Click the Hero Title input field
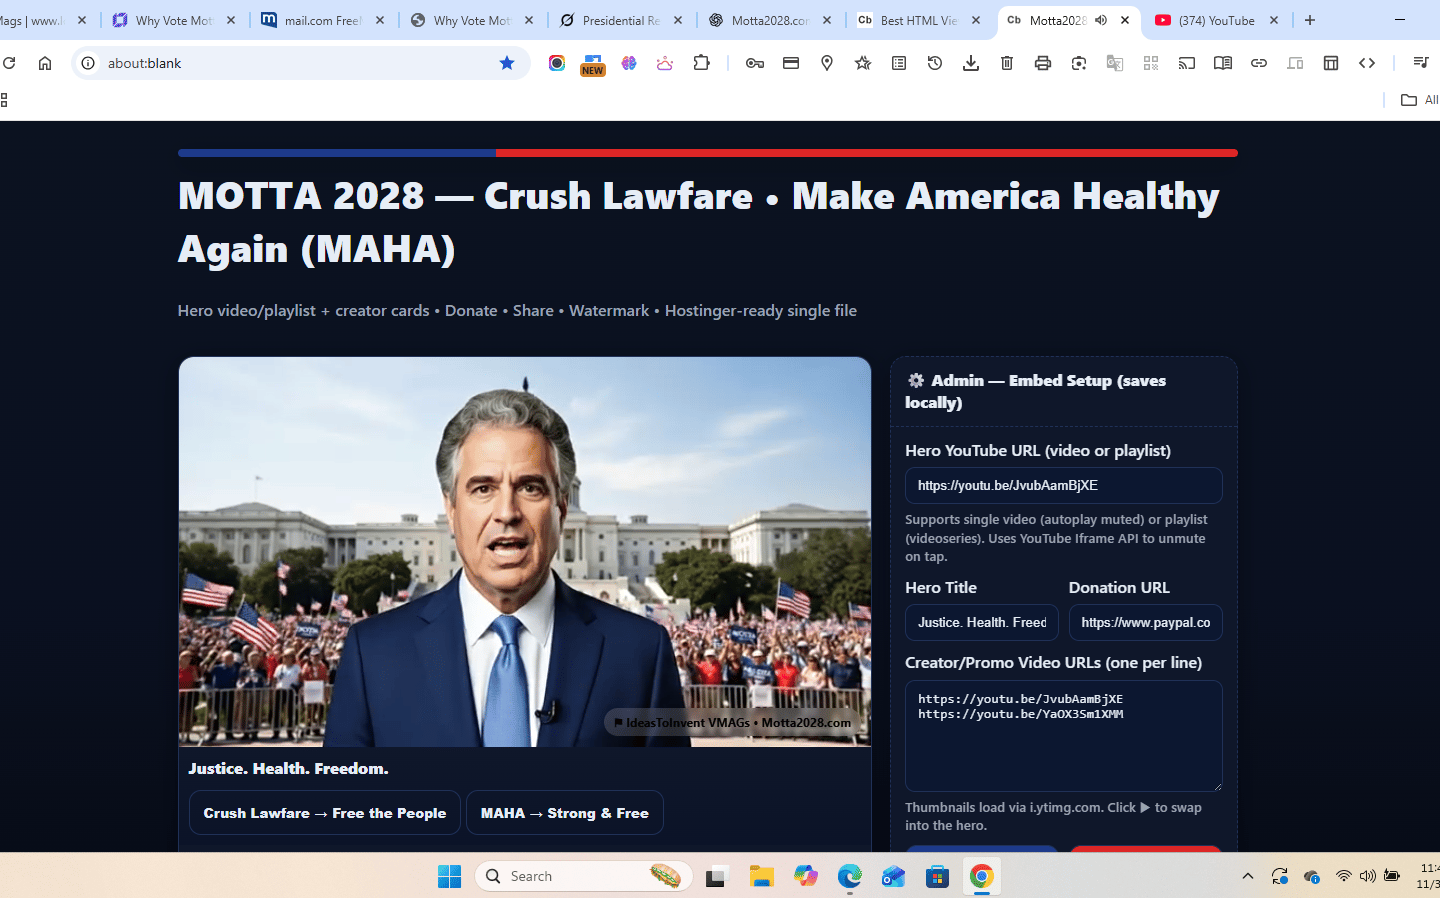The width and height of the screenshot is (1440, 898). point(981,622)
